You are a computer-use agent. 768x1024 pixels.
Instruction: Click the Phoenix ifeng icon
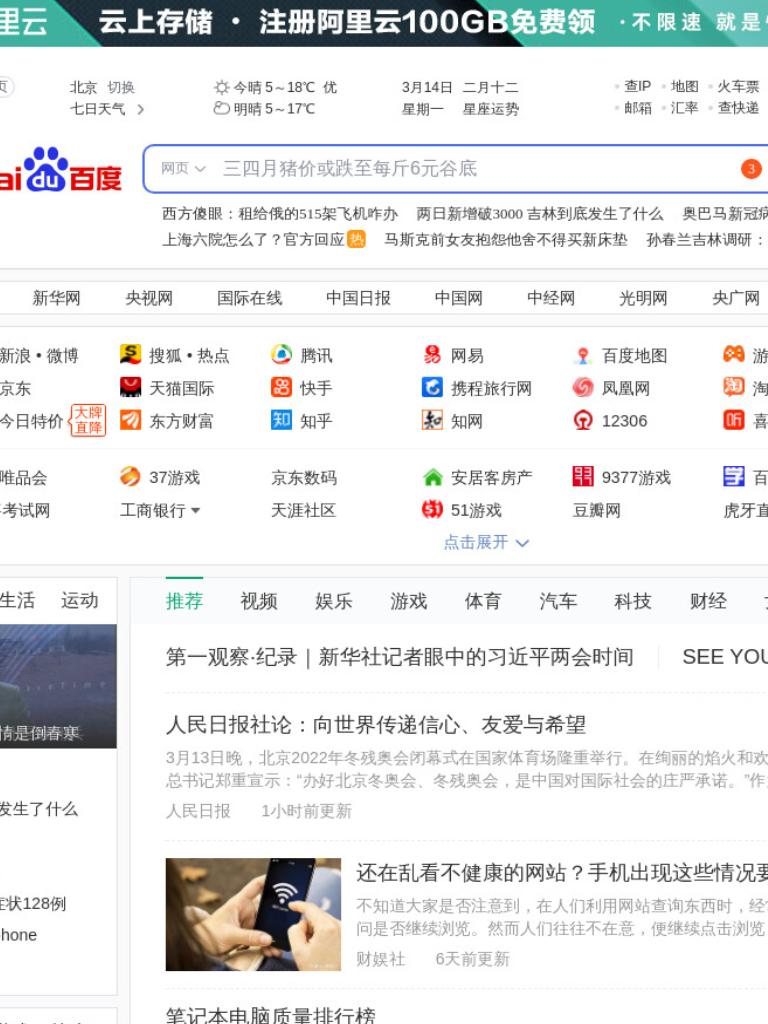click(583, 387)
